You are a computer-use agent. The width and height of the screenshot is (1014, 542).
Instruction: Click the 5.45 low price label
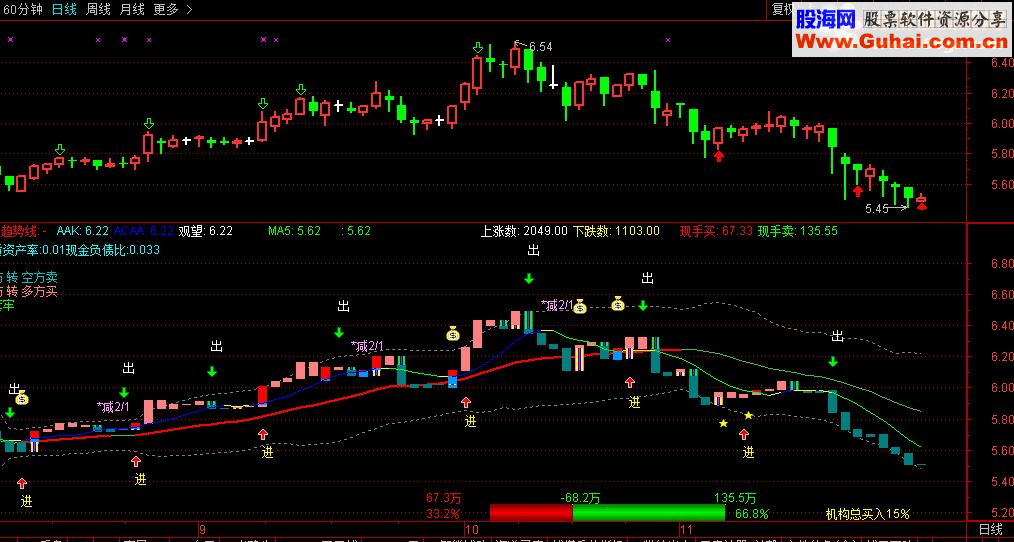point(876,209)
